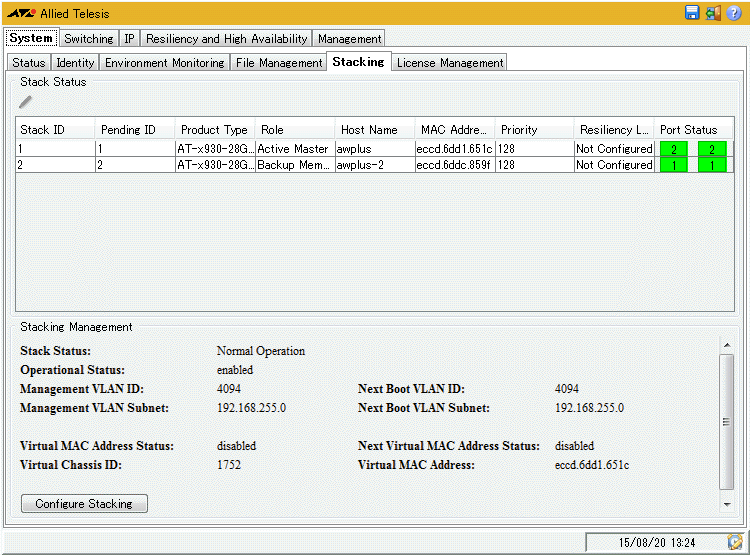Click the Configure Stacking button

pos(84,504)
